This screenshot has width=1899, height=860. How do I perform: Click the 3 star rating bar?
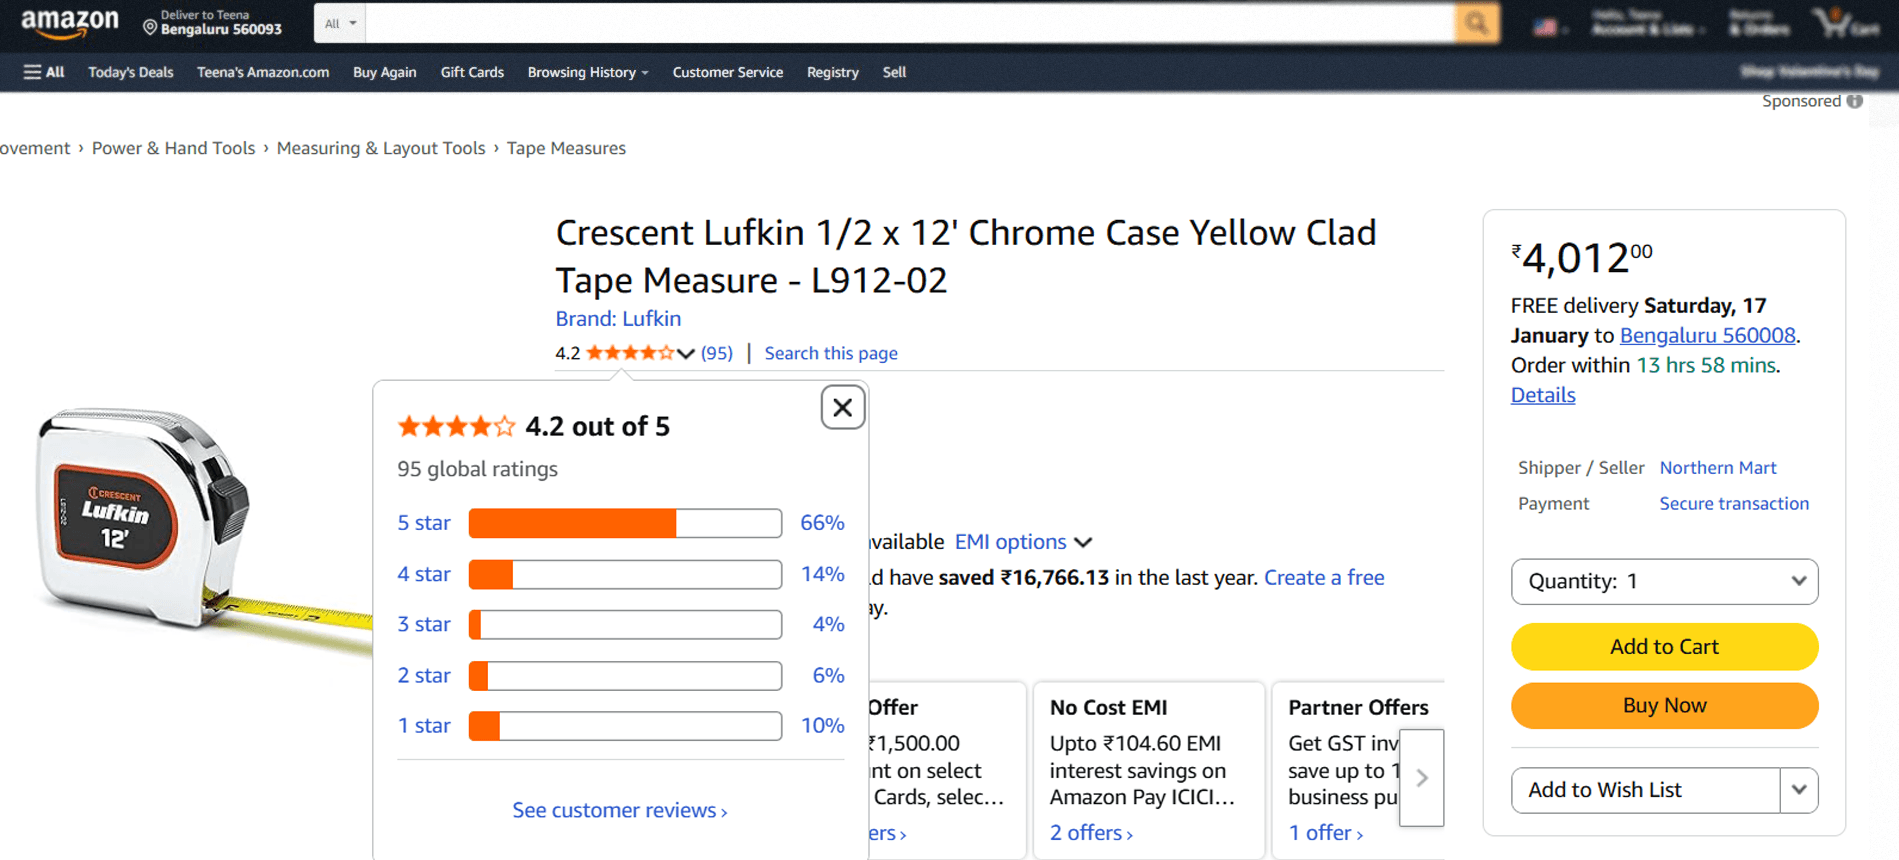click(x=625, y=625)
